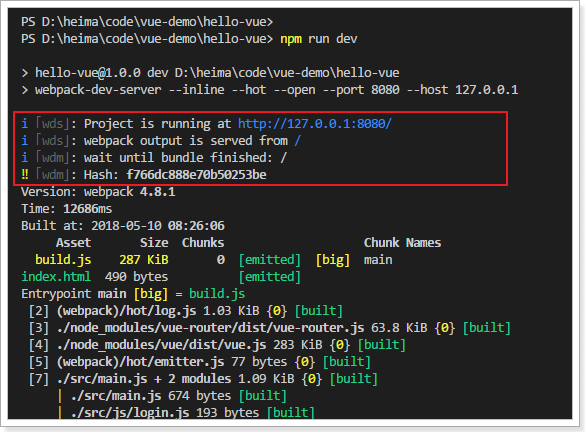This screenshot has width=585, height=432.
Task: Open the http://127.0.0.1:8080/ link
Action: click(x=315, y=123)
